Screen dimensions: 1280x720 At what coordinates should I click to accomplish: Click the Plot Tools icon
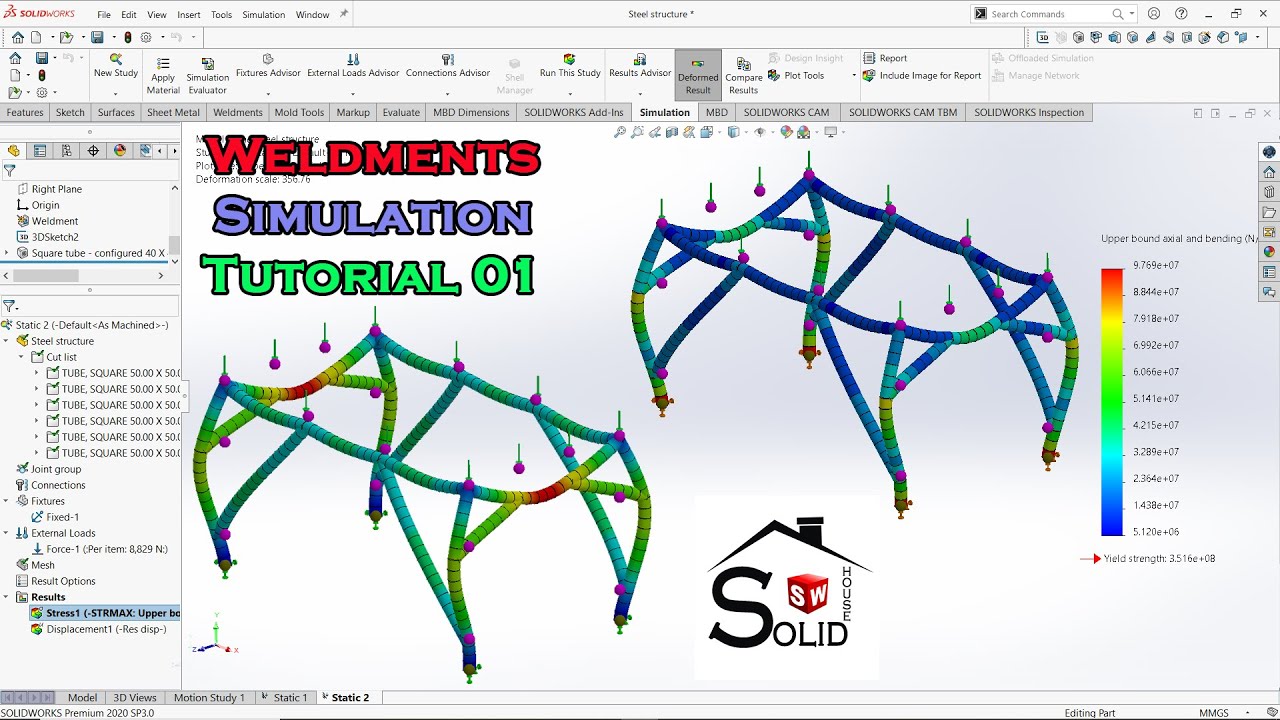tap(775, 75)
